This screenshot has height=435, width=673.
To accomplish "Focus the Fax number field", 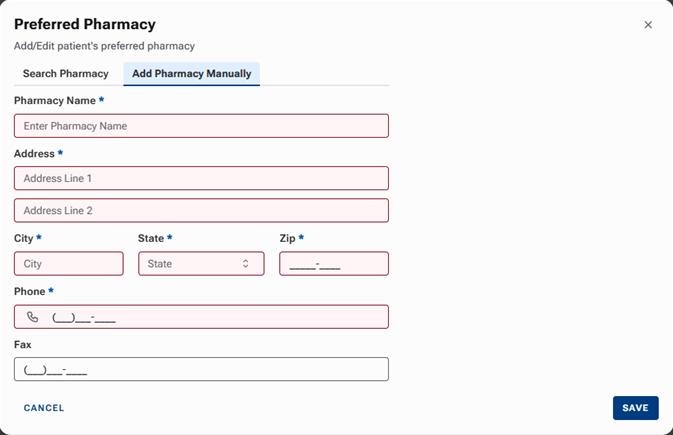I will (201, 370).
